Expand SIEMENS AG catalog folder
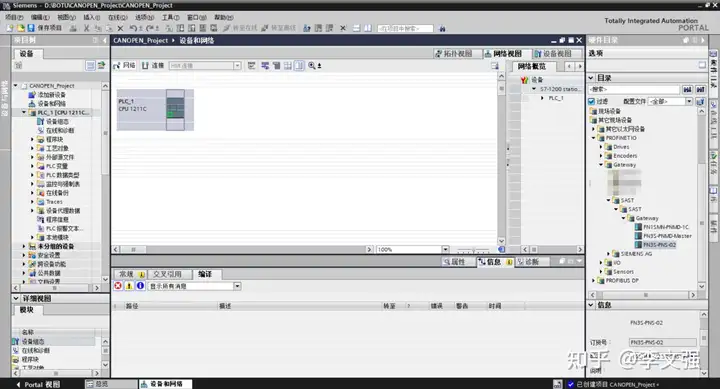Screen dimensions: 720x389 (x=608, y=254)
